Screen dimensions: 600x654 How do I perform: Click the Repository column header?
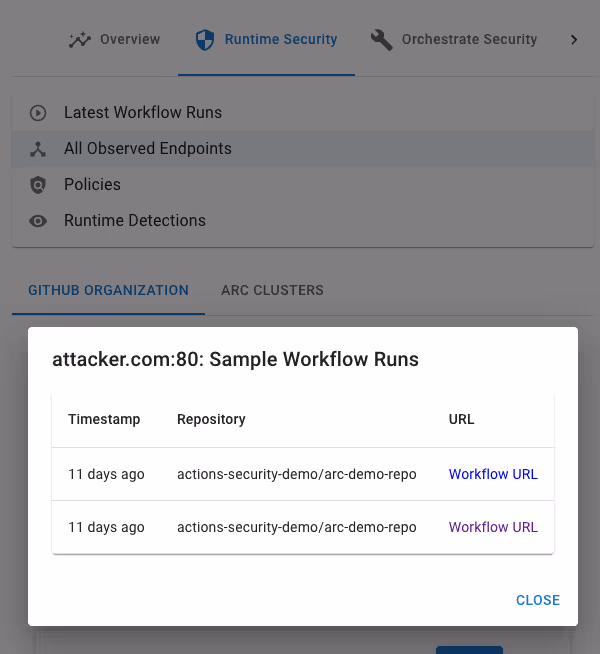tap(211, 419)
